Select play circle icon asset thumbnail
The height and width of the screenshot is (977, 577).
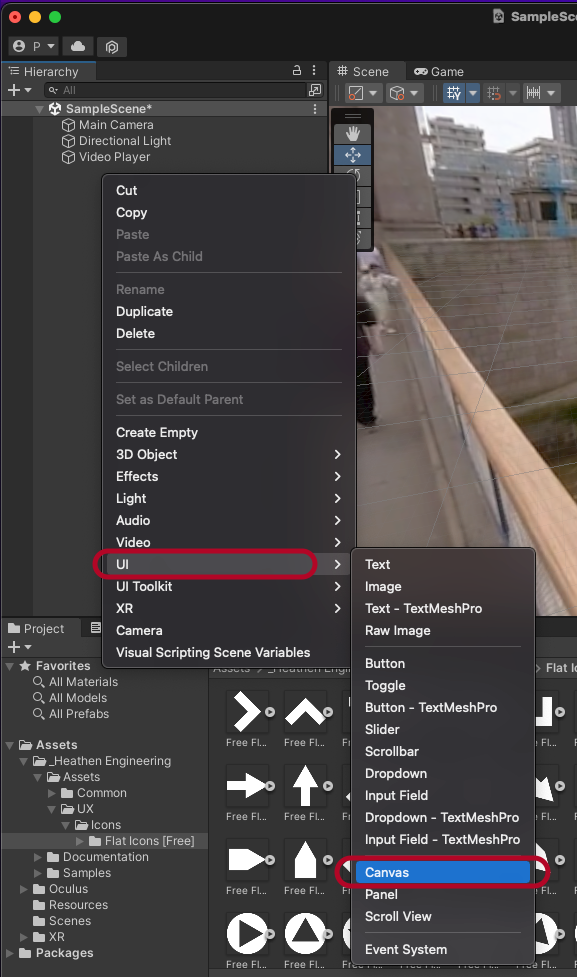pos(247,933)
